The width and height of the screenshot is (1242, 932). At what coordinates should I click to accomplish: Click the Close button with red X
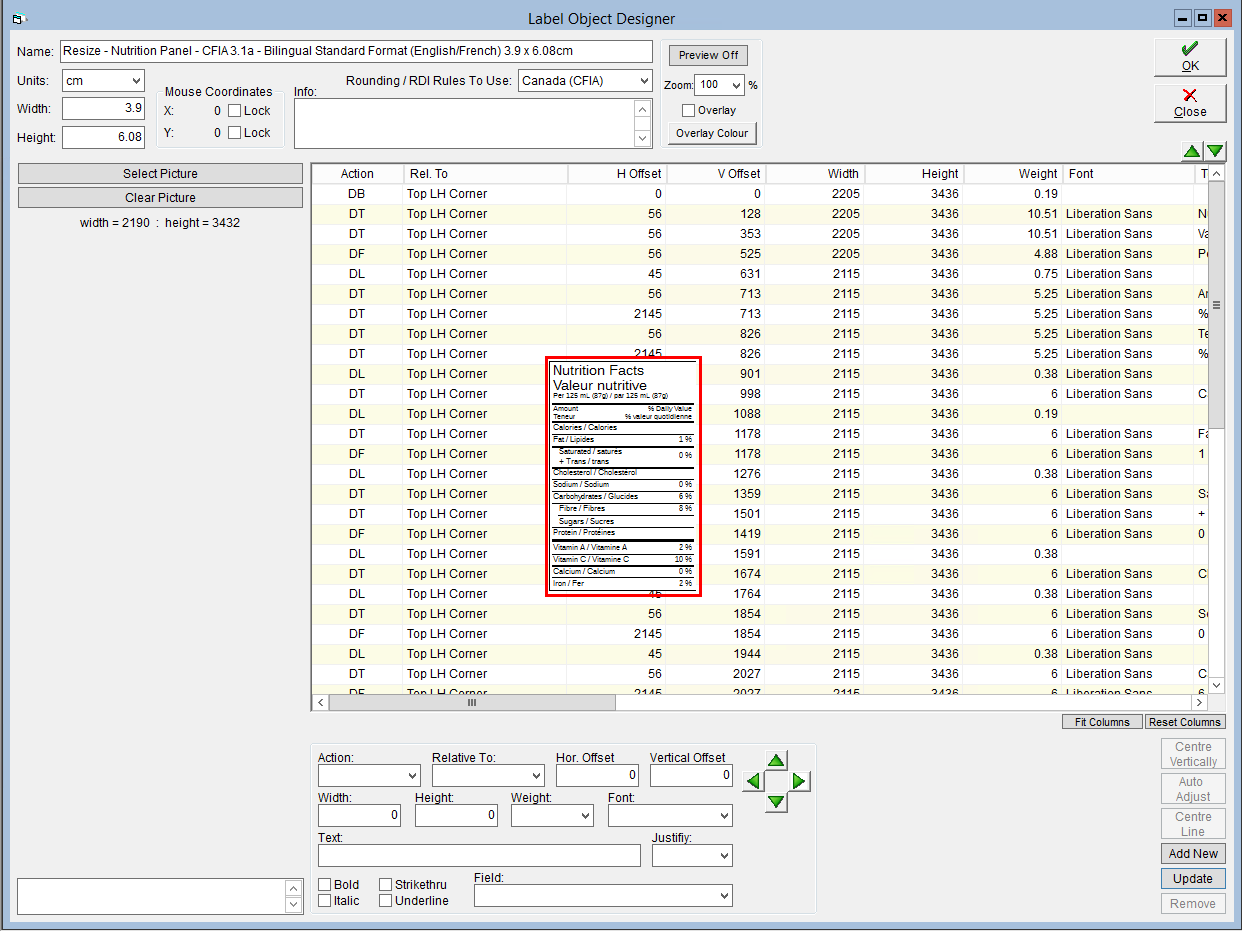coord(1190,103)
